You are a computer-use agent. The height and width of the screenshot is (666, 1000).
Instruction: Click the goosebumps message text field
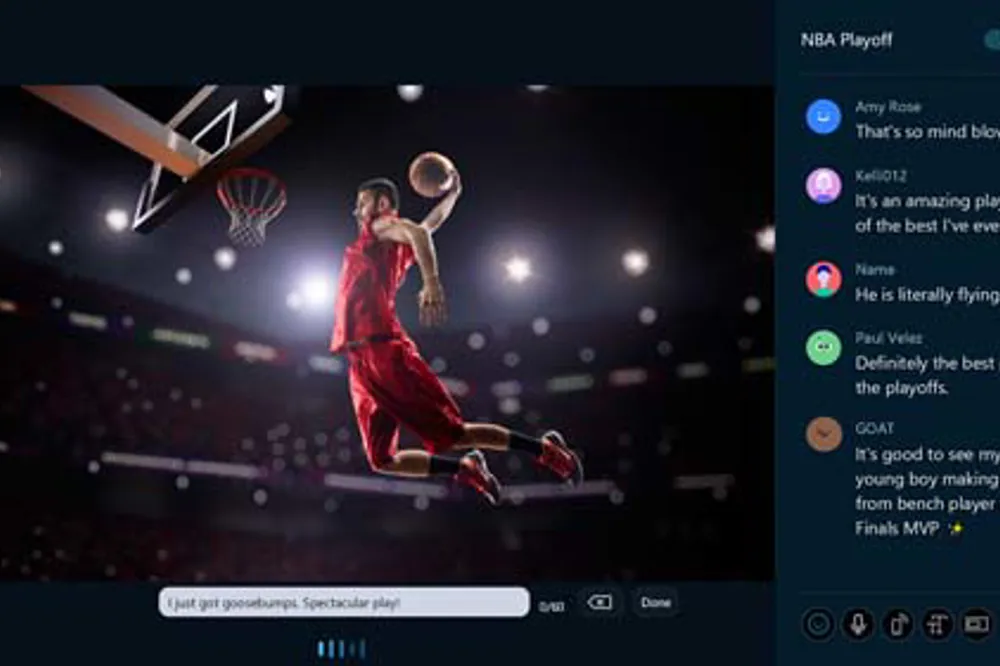[343, 602]
